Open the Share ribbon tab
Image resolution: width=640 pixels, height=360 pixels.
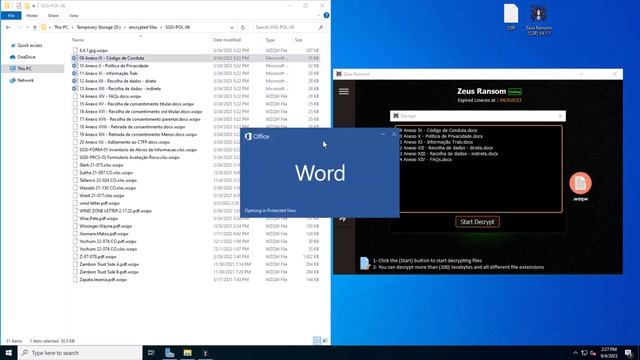tap(53, 16)
